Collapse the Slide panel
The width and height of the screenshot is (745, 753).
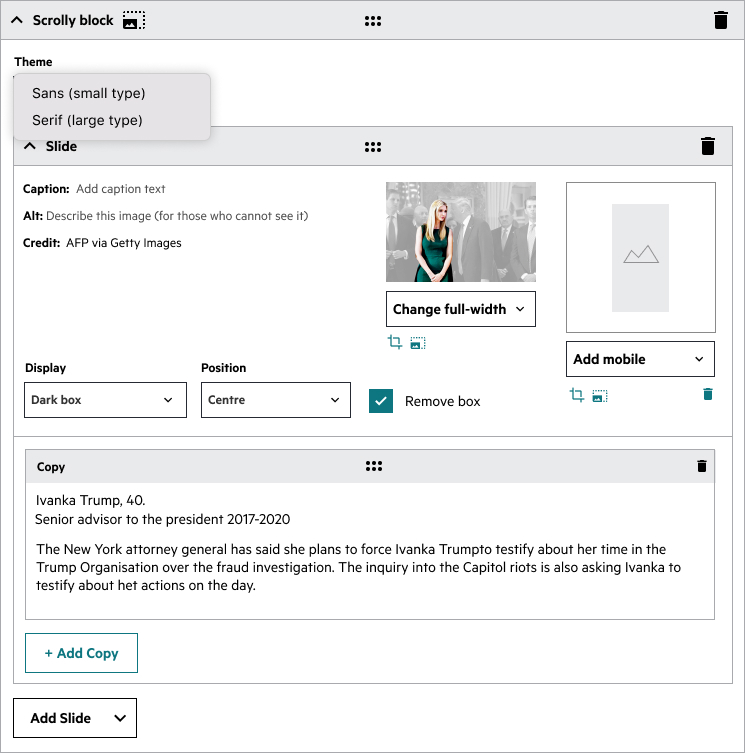pyautogui.click(x=30, y=146)
